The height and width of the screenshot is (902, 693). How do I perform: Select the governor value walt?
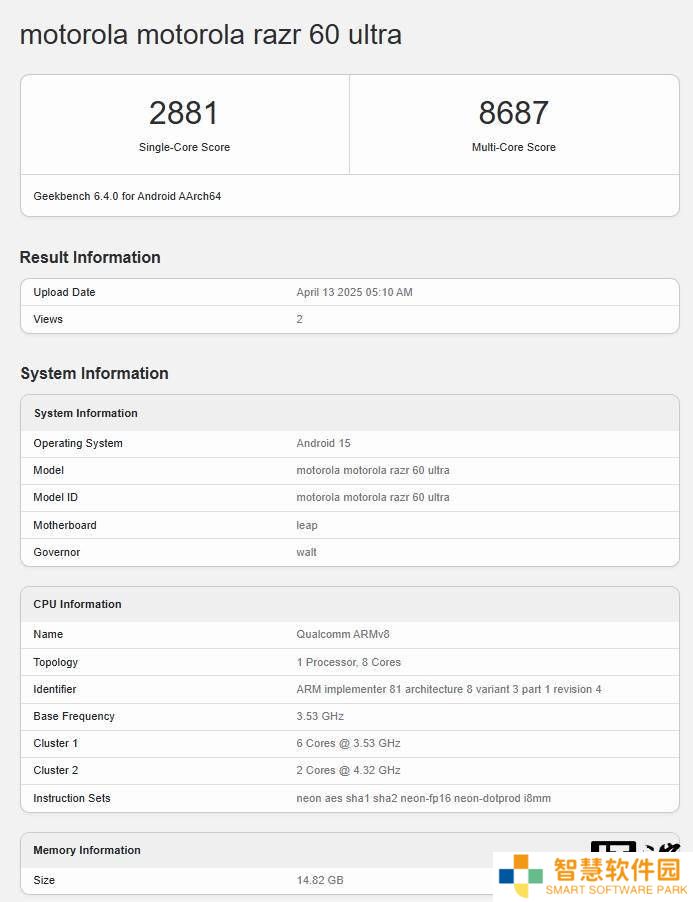click(x=307, y=552)
